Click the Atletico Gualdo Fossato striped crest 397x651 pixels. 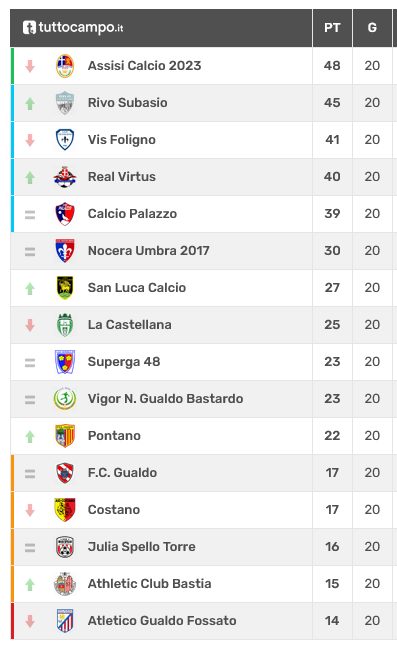65,621
